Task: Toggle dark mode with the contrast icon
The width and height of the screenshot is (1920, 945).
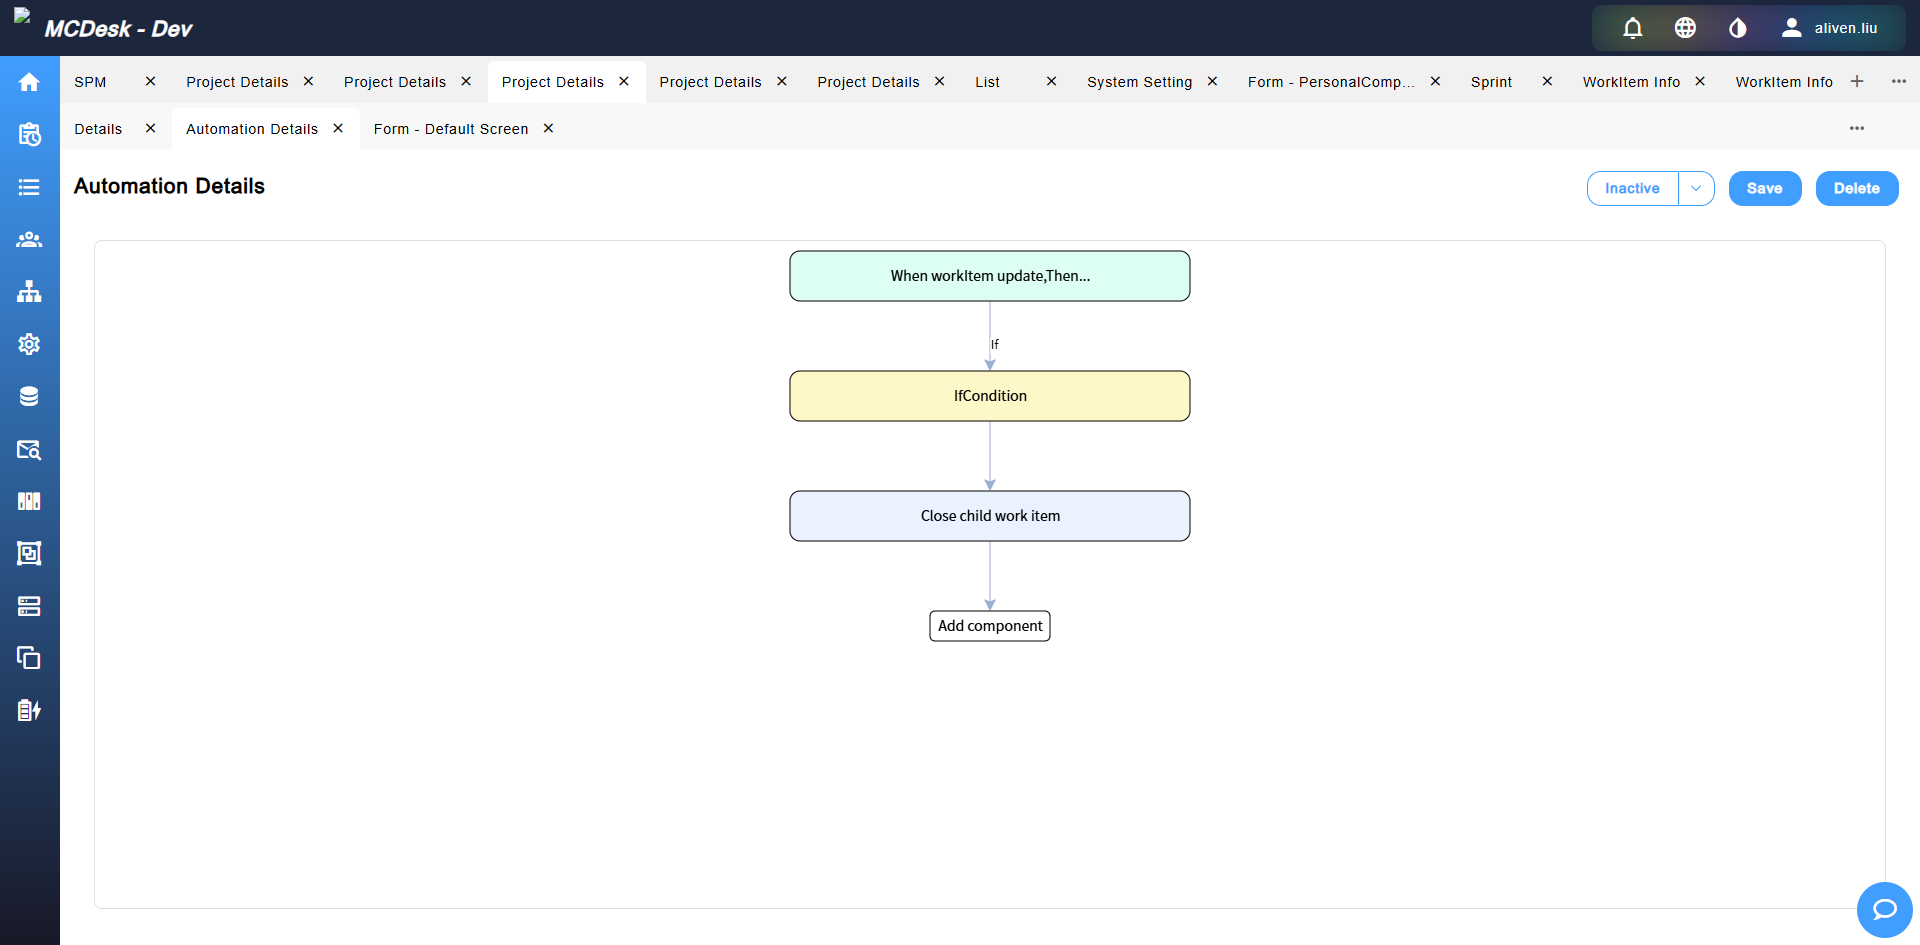Action: coord(1737,27)
